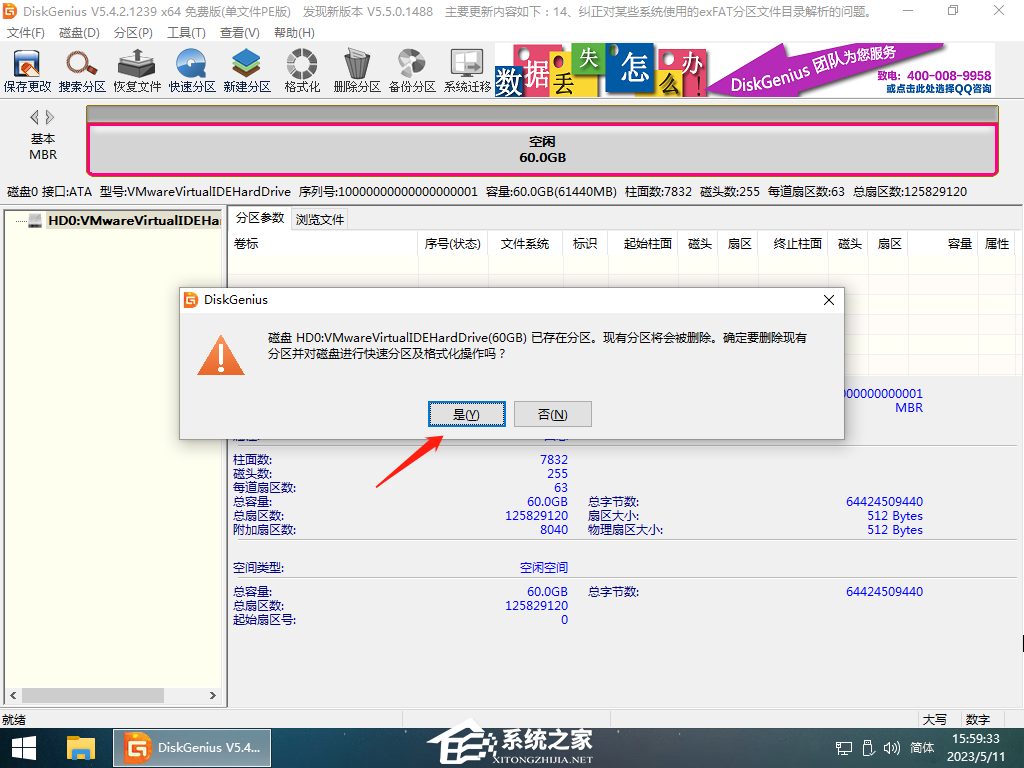Select the 60.0GB 空闲 disk region

(542, 150)
